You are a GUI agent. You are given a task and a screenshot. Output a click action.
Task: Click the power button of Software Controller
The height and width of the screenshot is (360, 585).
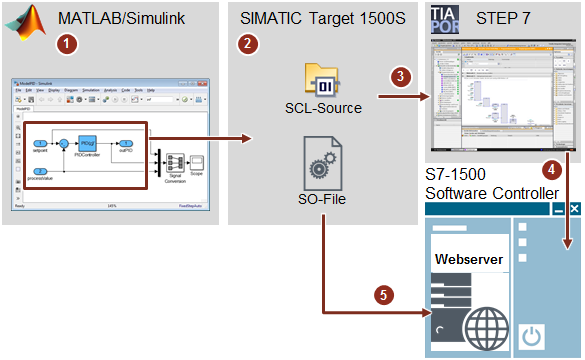coord(532,336)
